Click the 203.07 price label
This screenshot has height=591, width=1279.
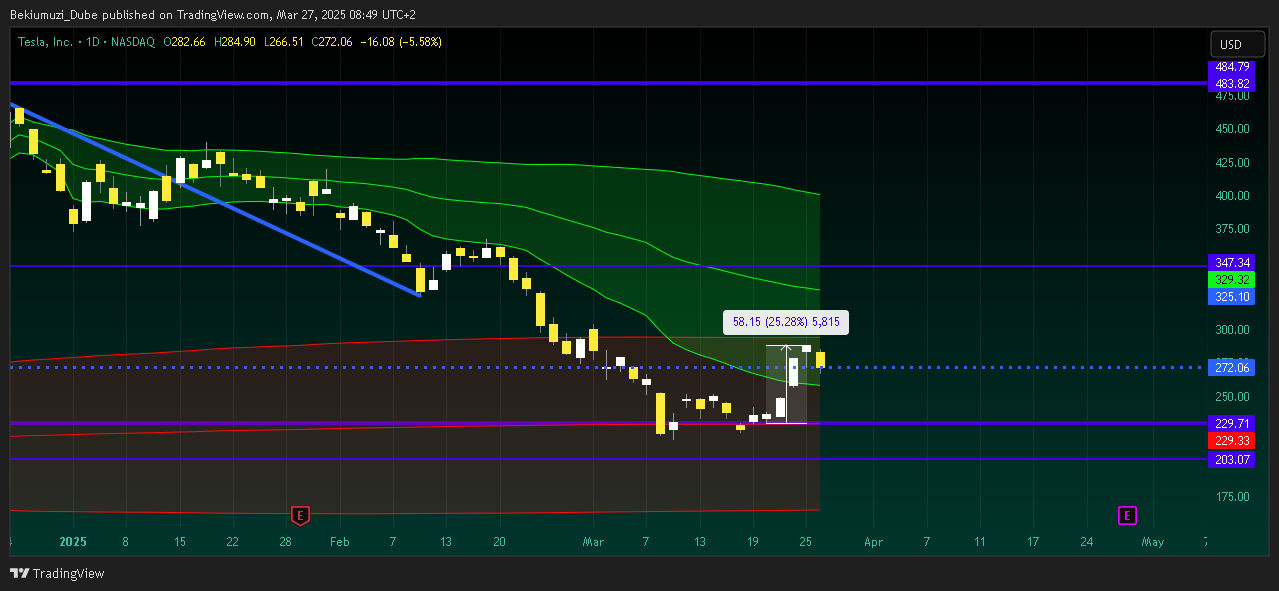click(x=1230, y=459)
